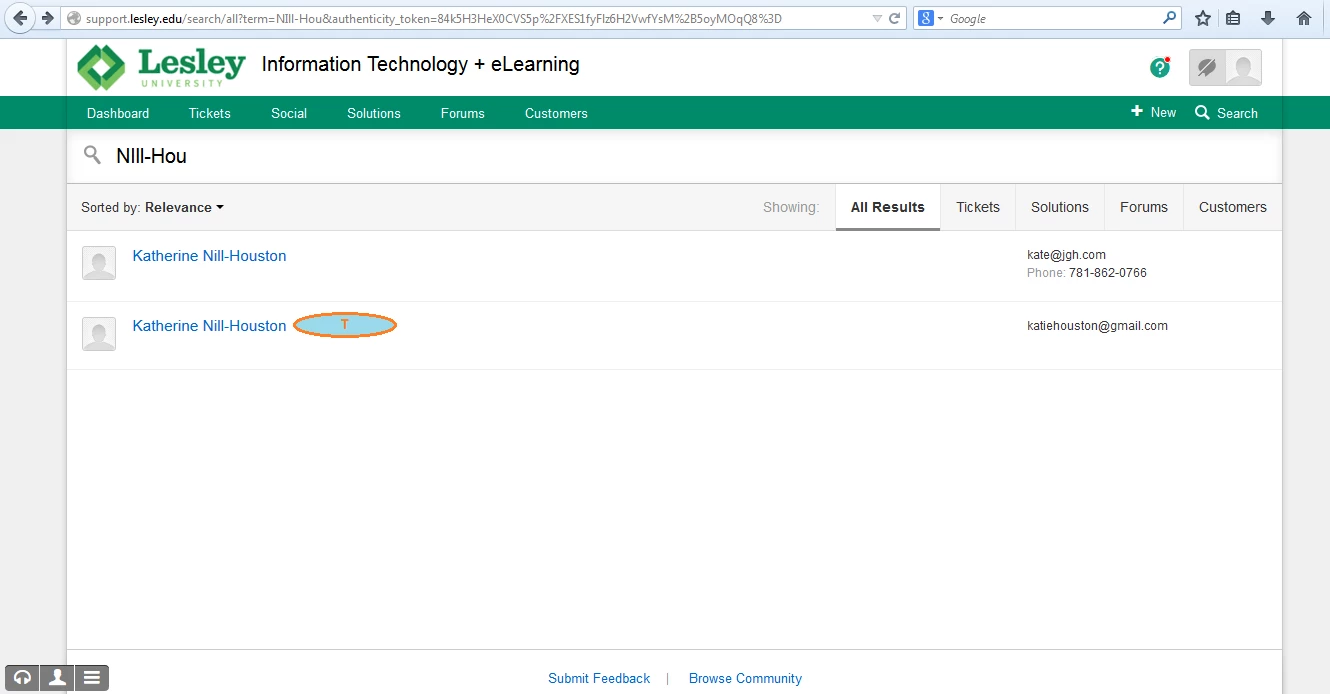
Task: Click the kate@jgh.com email text
Action: [1066, 255]
